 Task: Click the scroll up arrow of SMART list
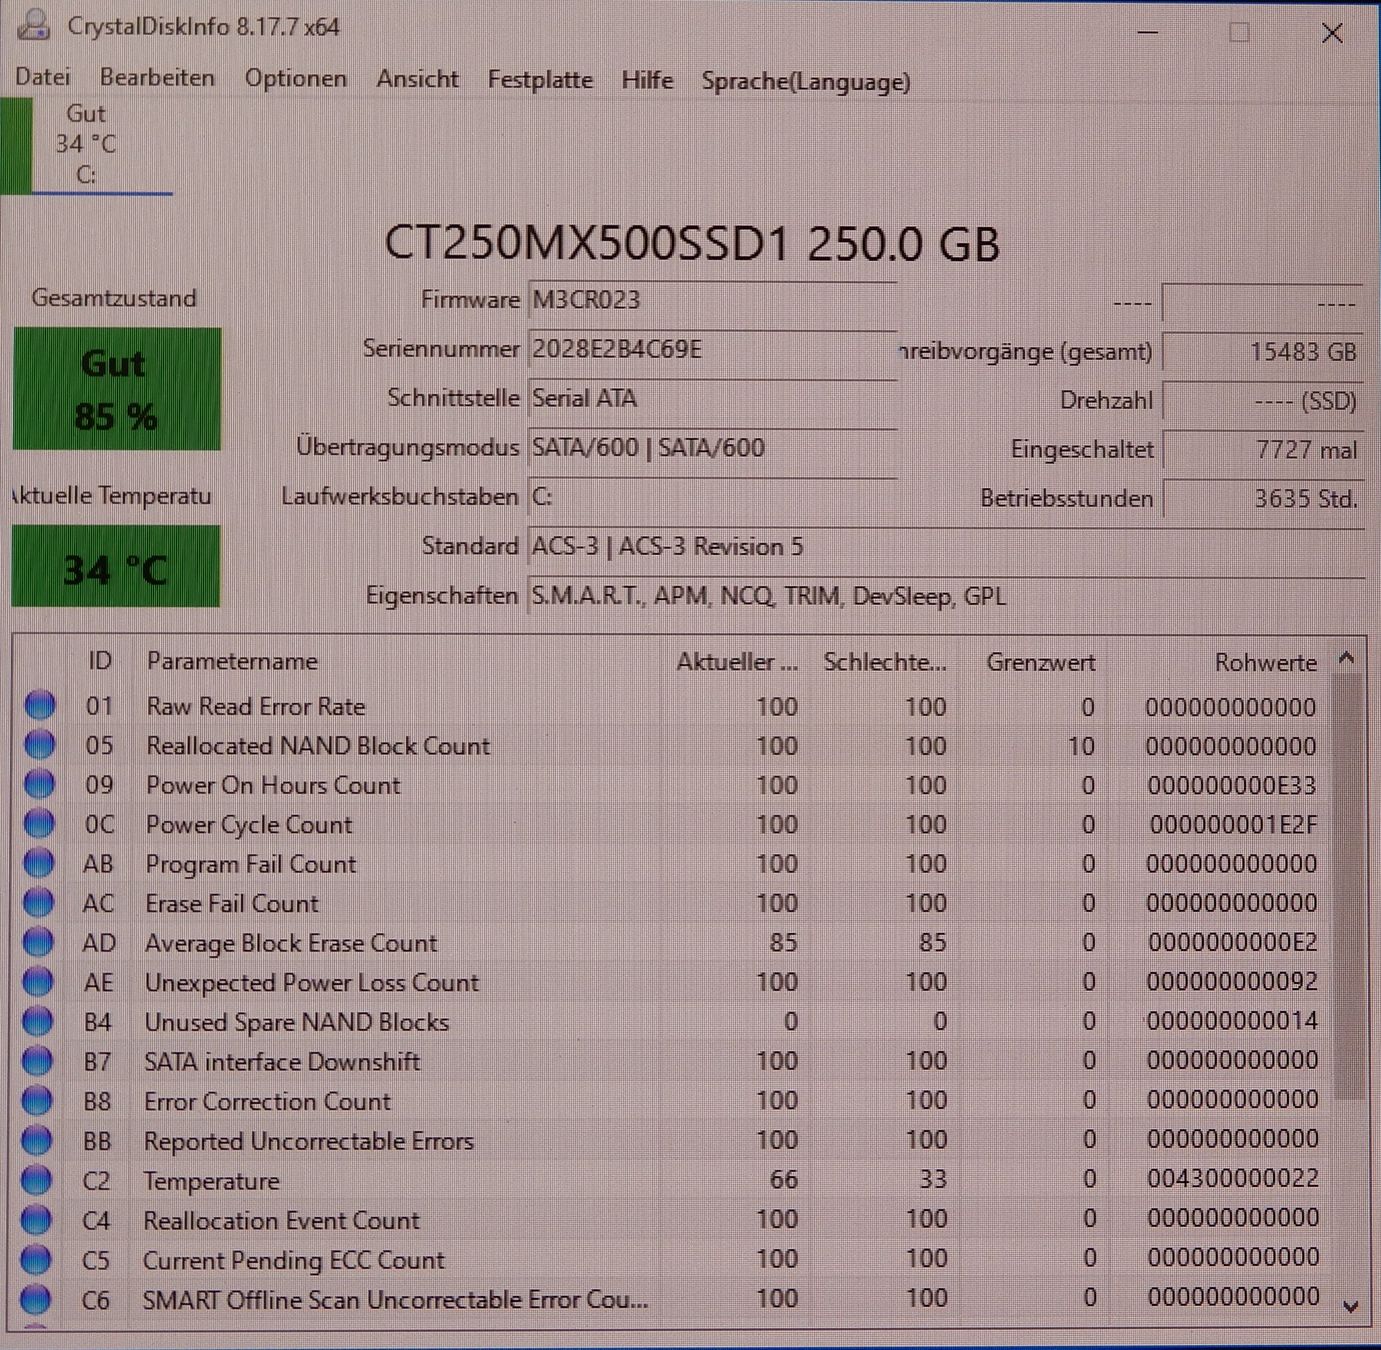(1347, 658)
